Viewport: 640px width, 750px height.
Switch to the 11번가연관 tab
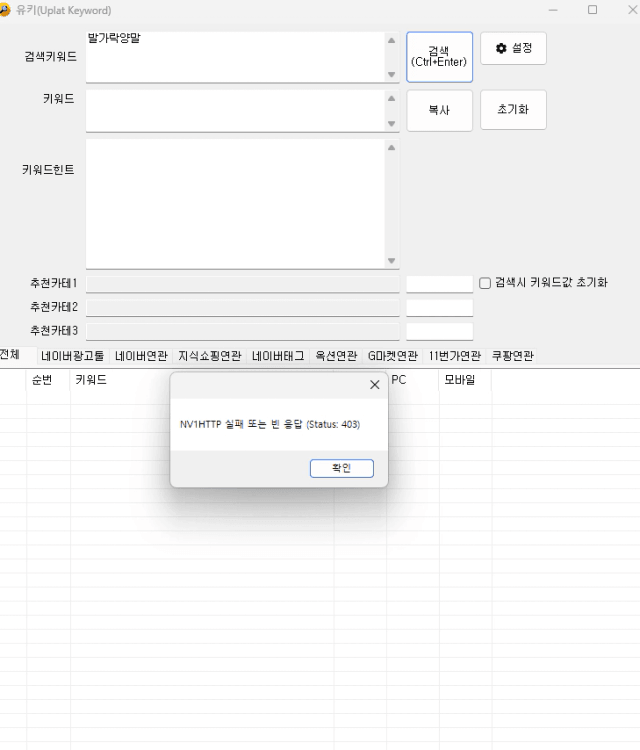[454, 356]
